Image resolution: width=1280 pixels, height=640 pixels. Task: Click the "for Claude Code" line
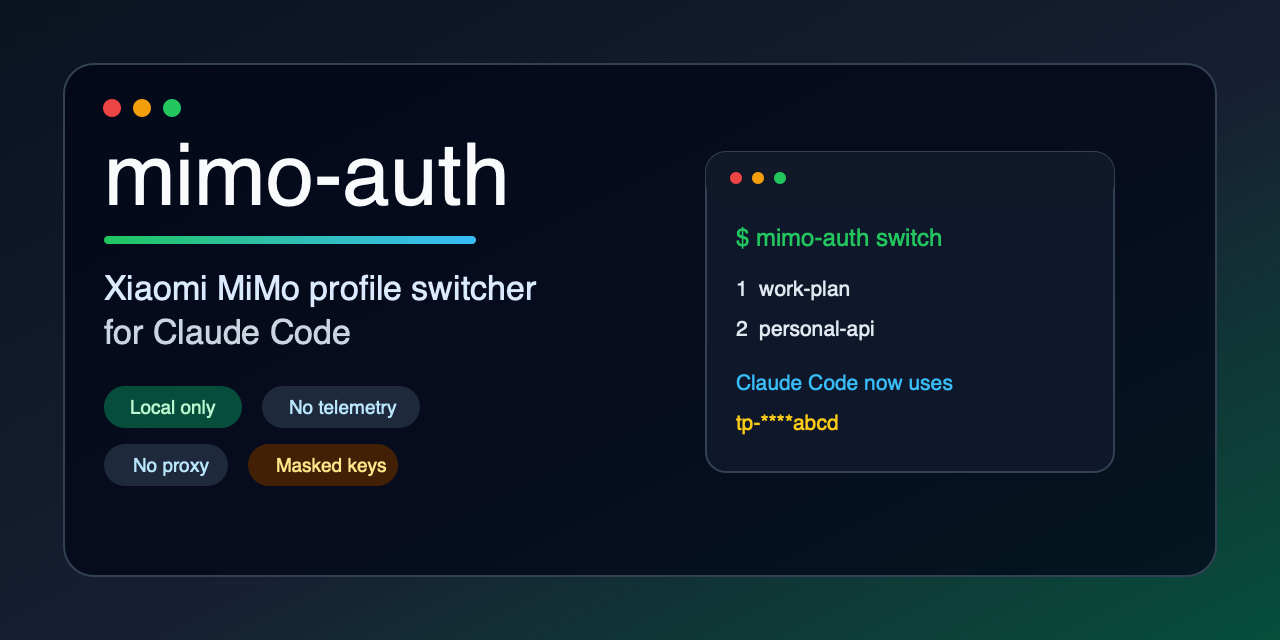click(227, 332)
